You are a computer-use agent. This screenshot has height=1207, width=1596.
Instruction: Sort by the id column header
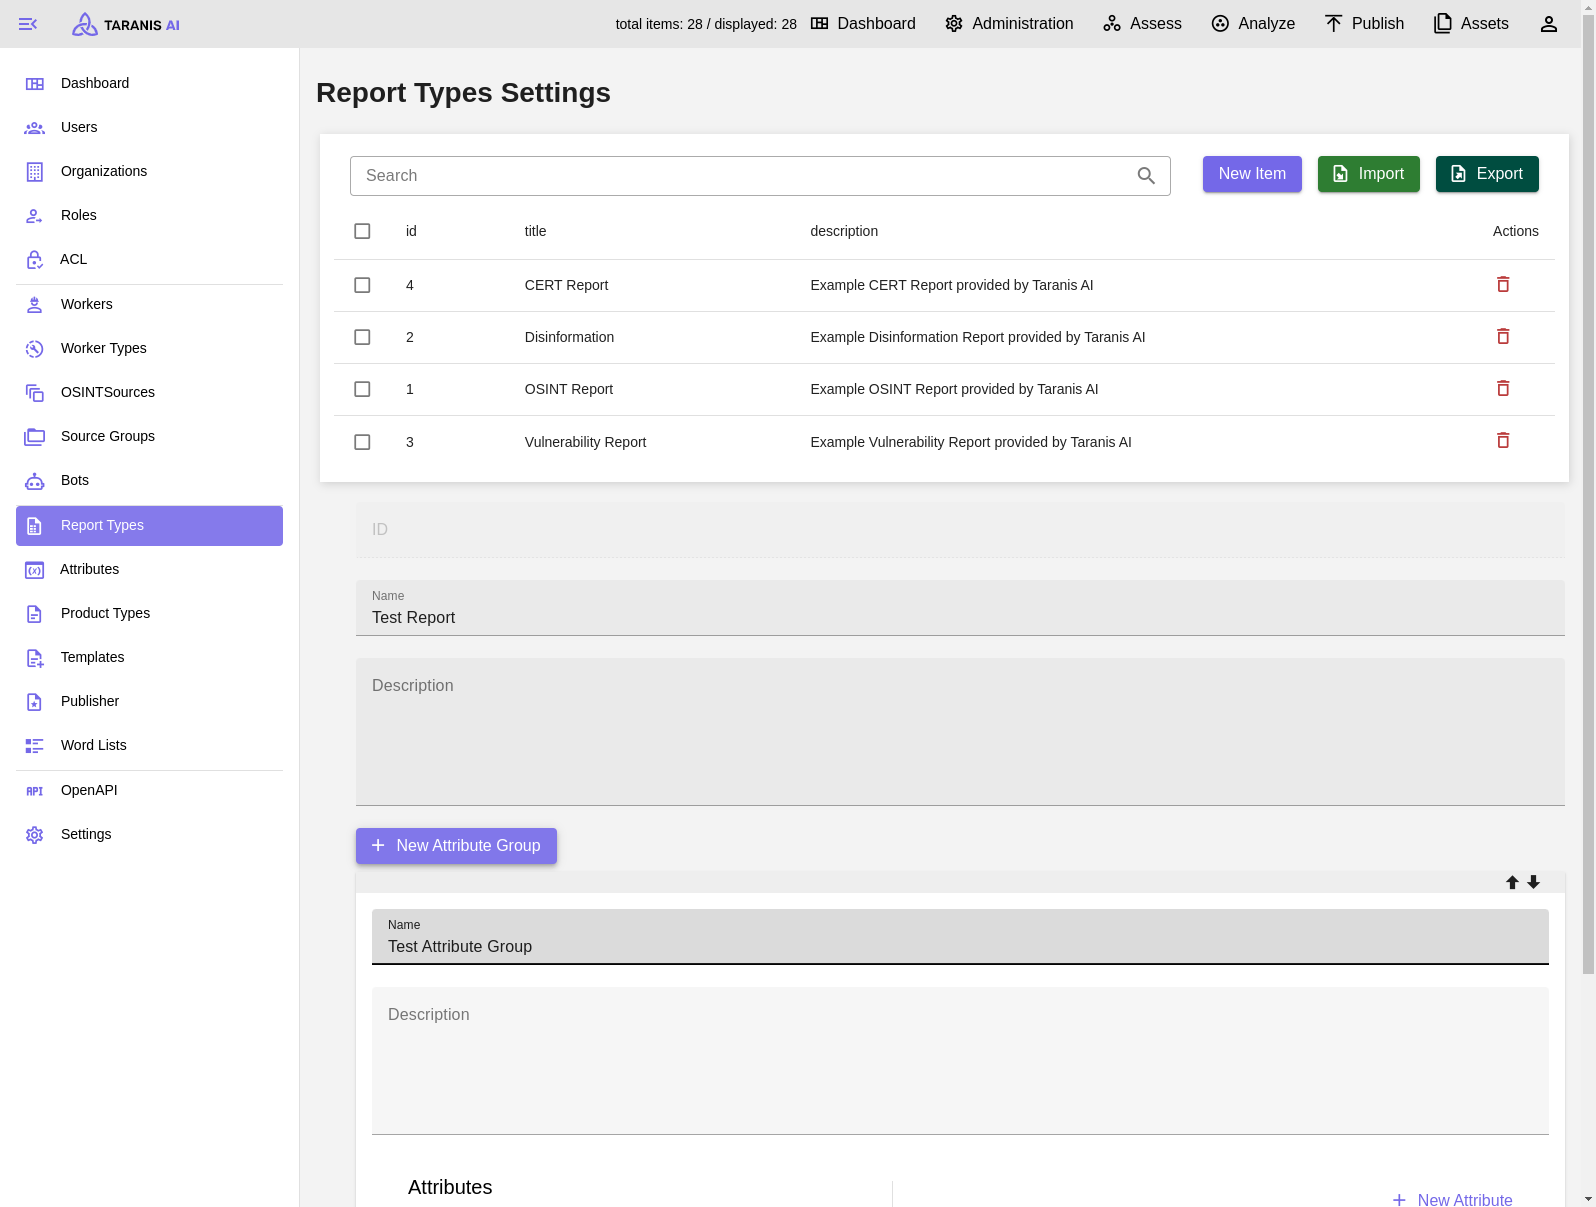411,231
